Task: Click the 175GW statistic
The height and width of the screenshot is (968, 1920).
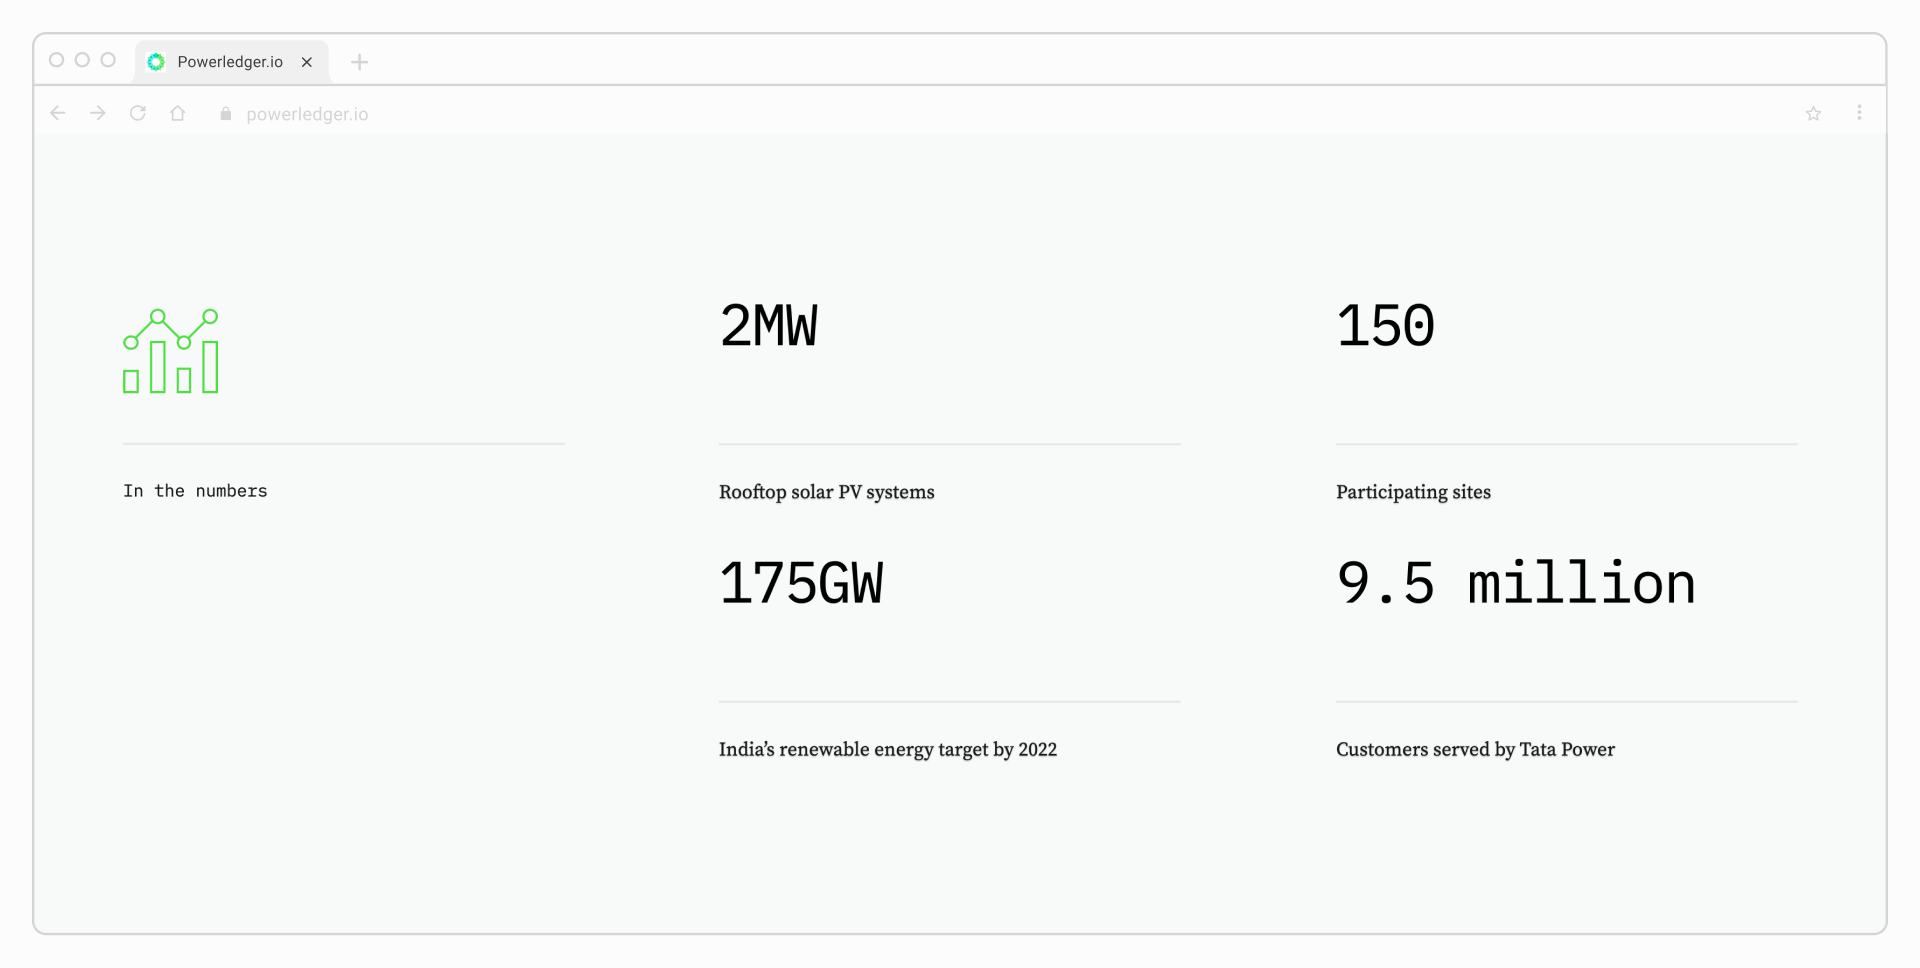Action: pyautogui.click(x=801, y=584)
